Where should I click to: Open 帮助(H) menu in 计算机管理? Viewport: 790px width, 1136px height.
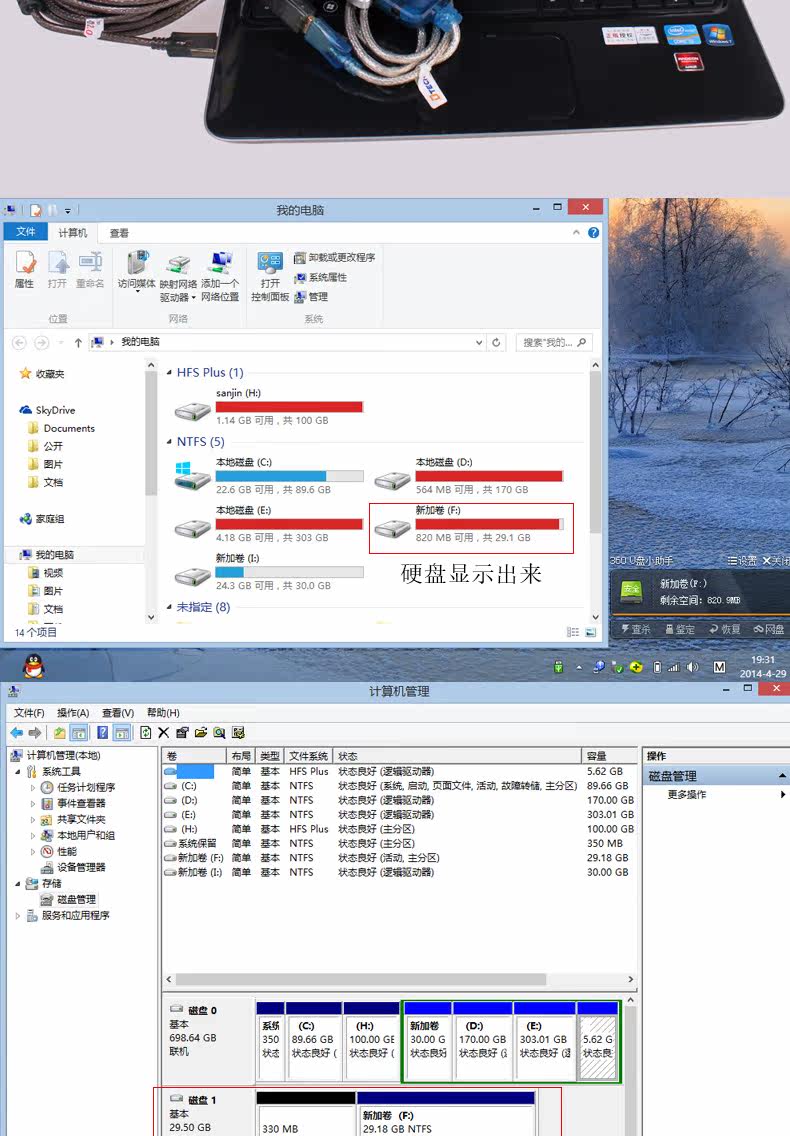tap(163, 713)
